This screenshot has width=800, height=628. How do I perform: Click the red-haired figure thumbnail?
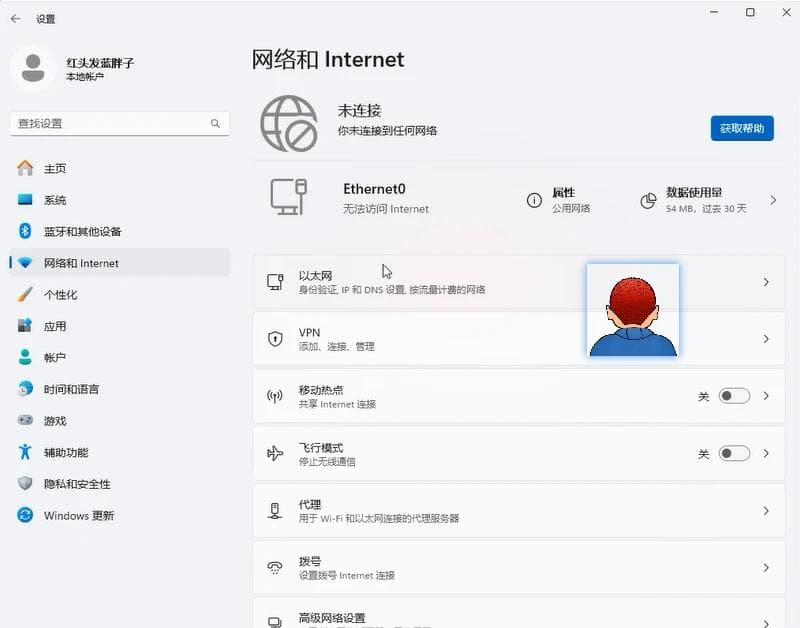click(633, 310)
